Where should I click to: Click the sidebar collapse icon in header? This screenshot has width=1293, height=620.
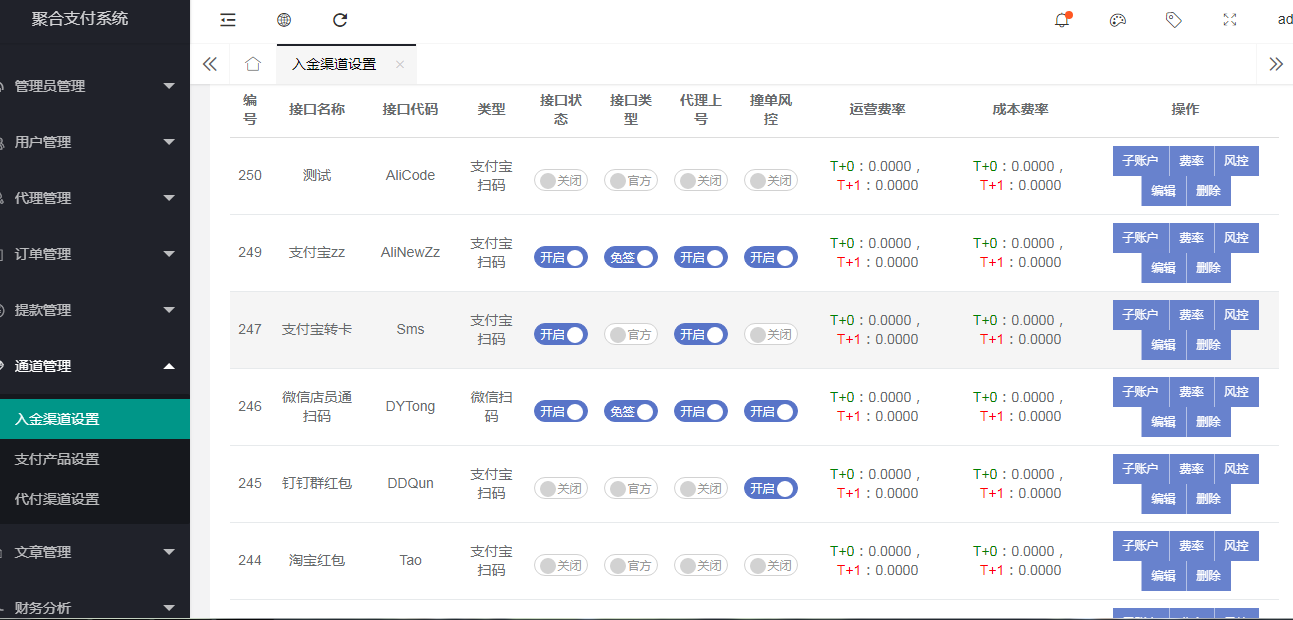pos(228,20)
